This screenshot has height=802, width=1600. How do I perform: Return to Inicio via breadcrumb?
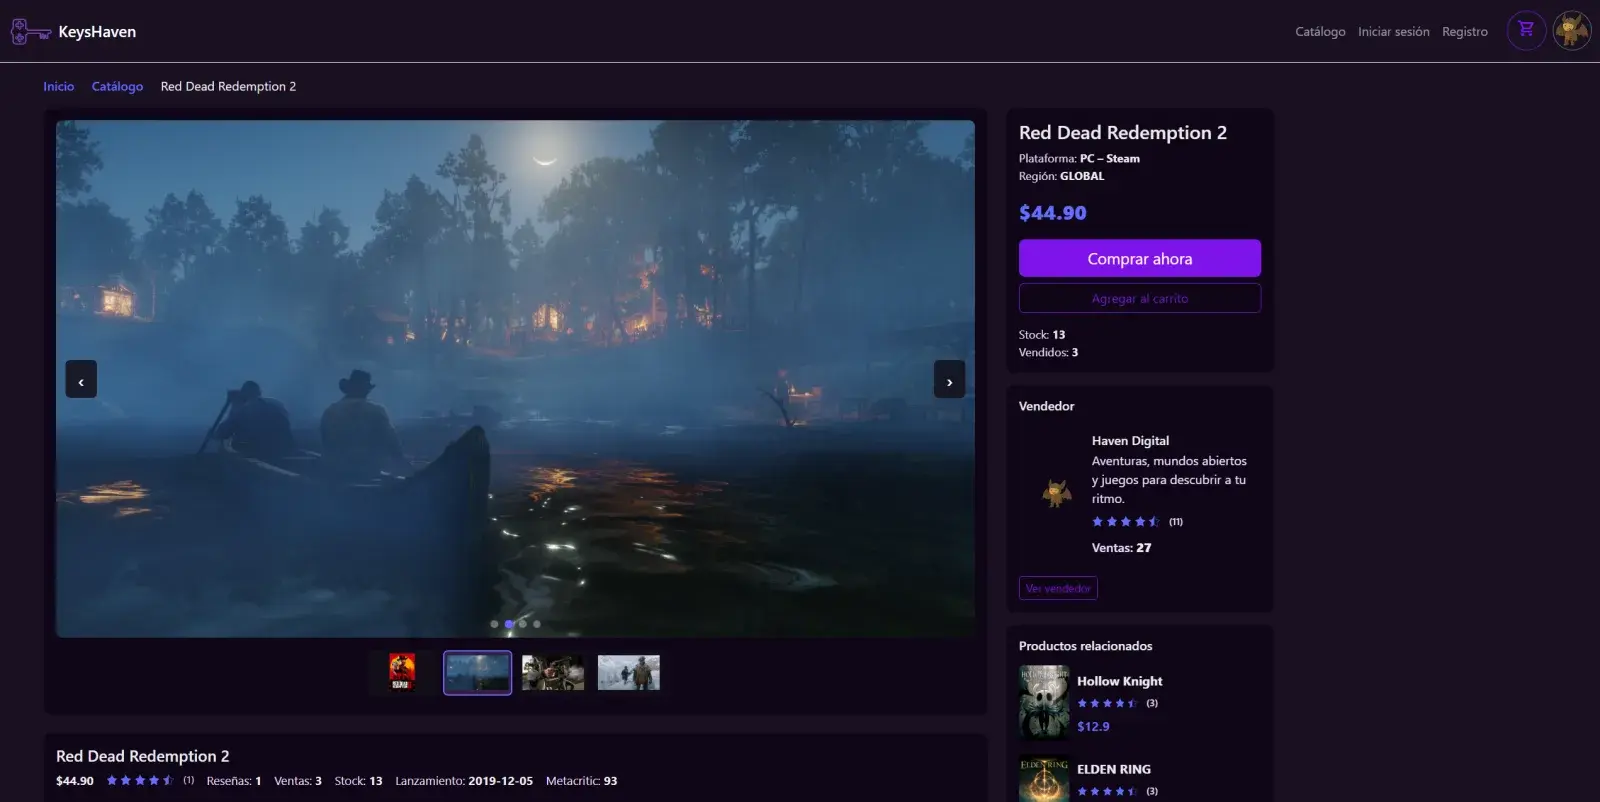point(58,87)
